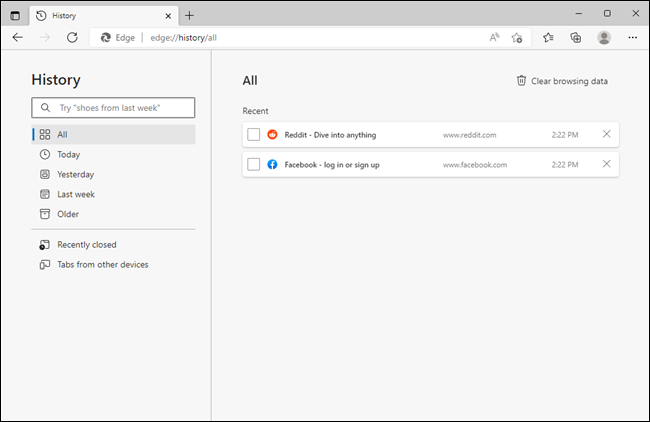Open the Collections panel
The width and height of the screenshot is (650, 422).
575,38
